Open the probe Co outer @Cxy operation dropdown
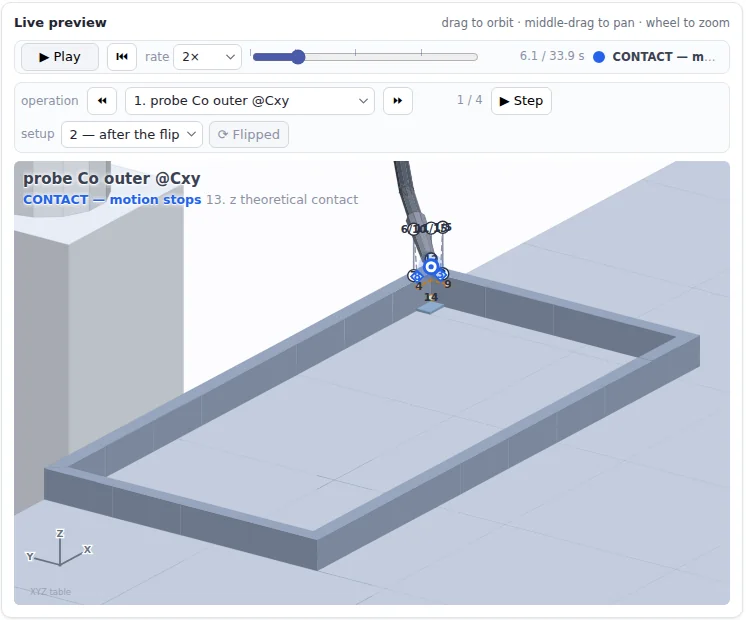 point(250,101)
